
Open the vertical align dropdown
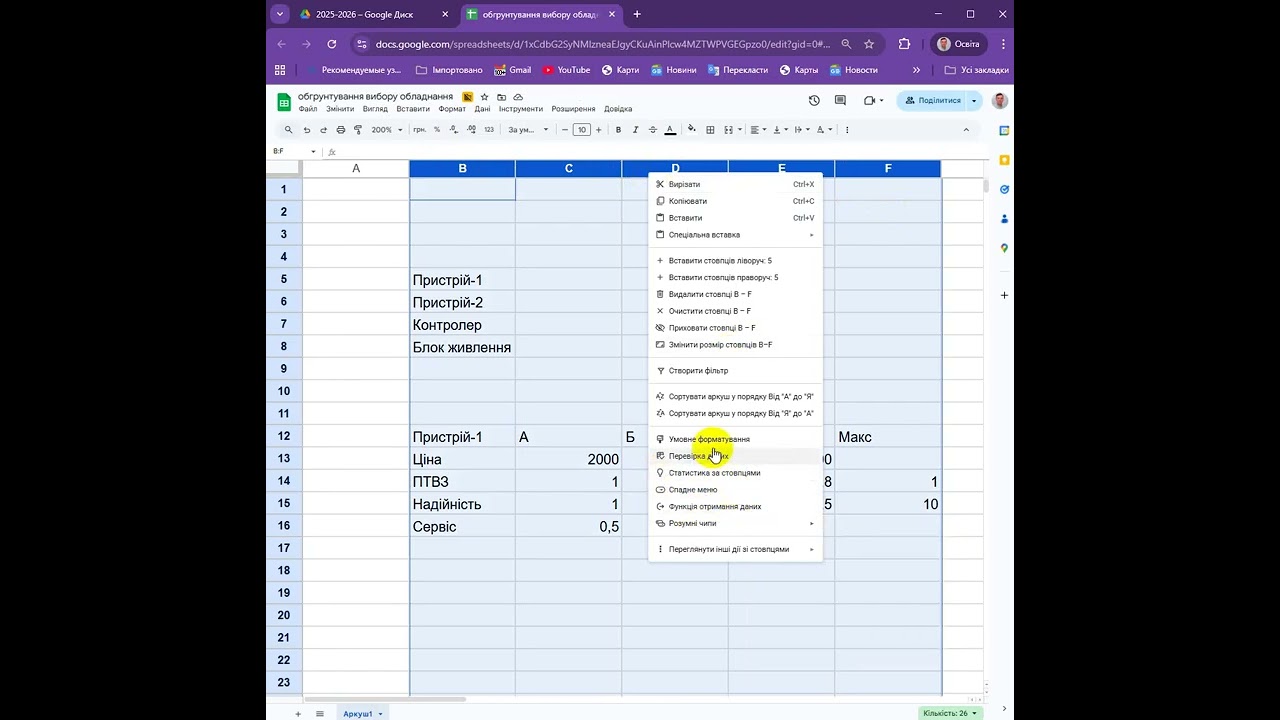[781, 130]
